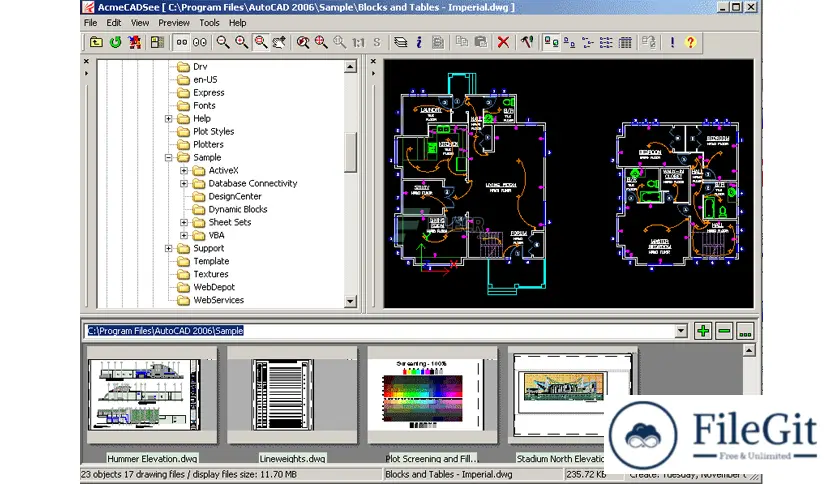Expand the Help folder node
This screenshot has height=484, width=836.
[168, 118]
